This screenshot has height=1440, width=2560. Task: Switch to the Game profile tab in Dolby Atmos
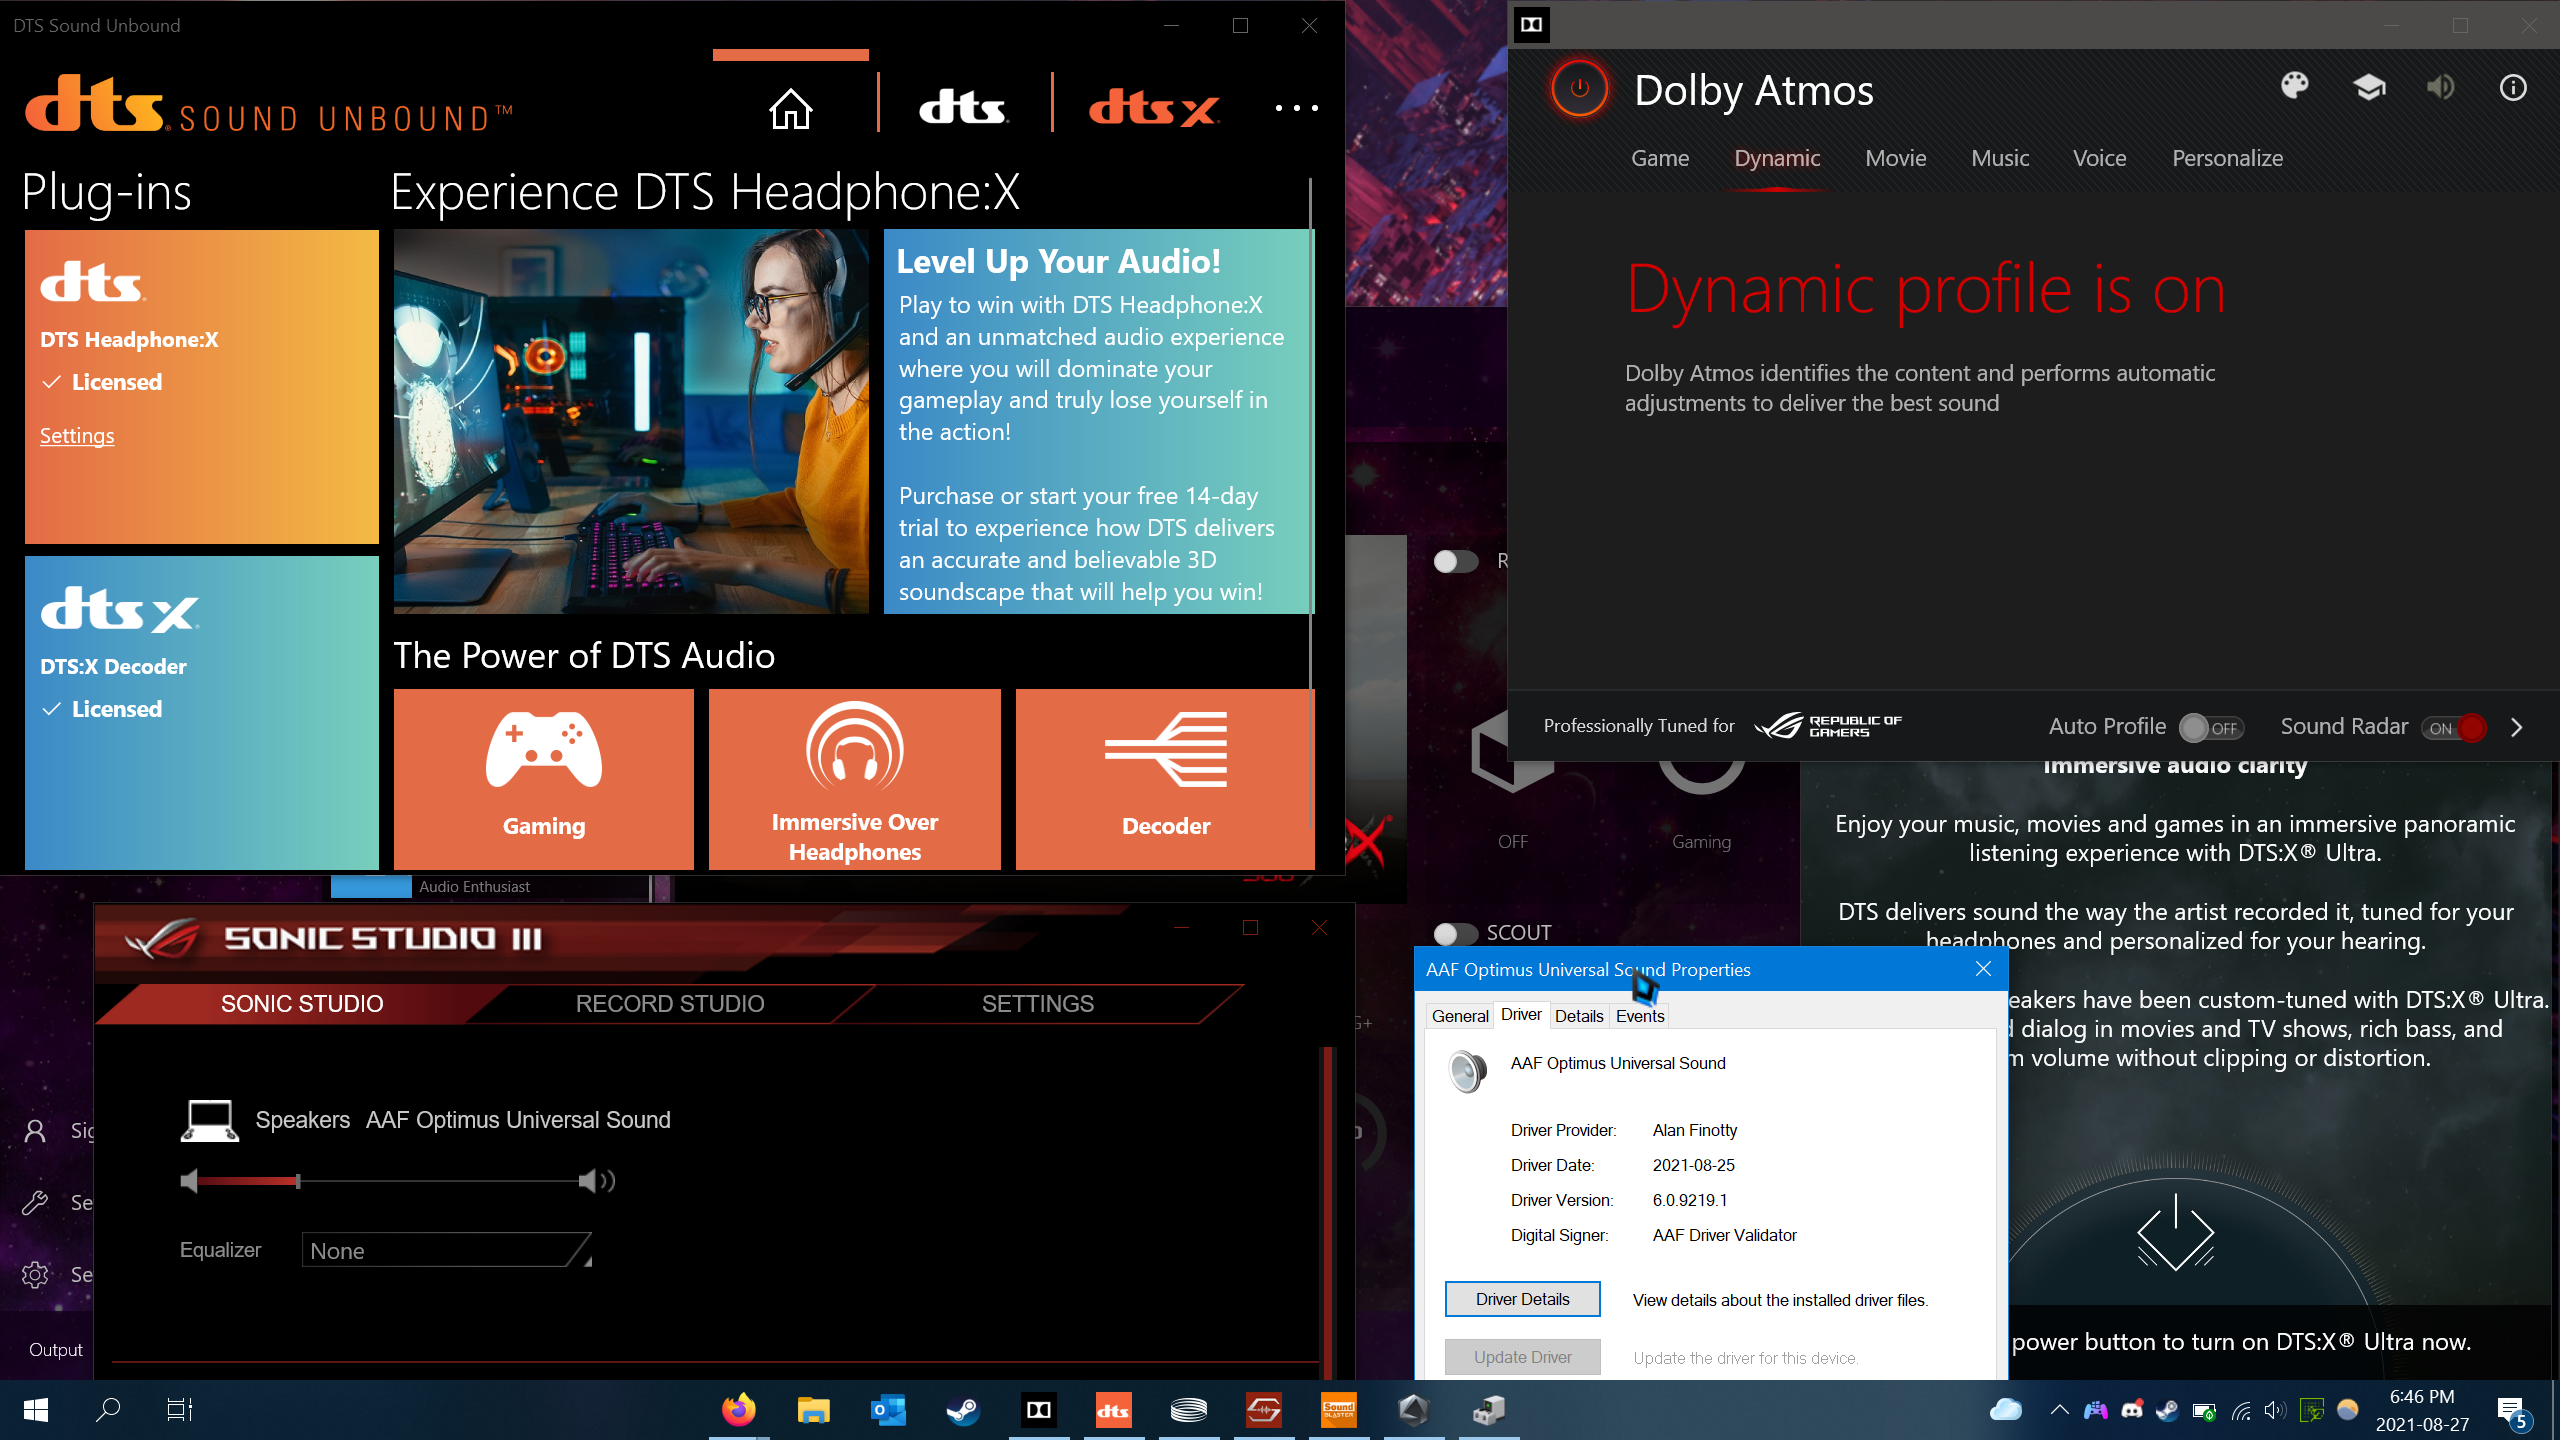[1660, 158]
